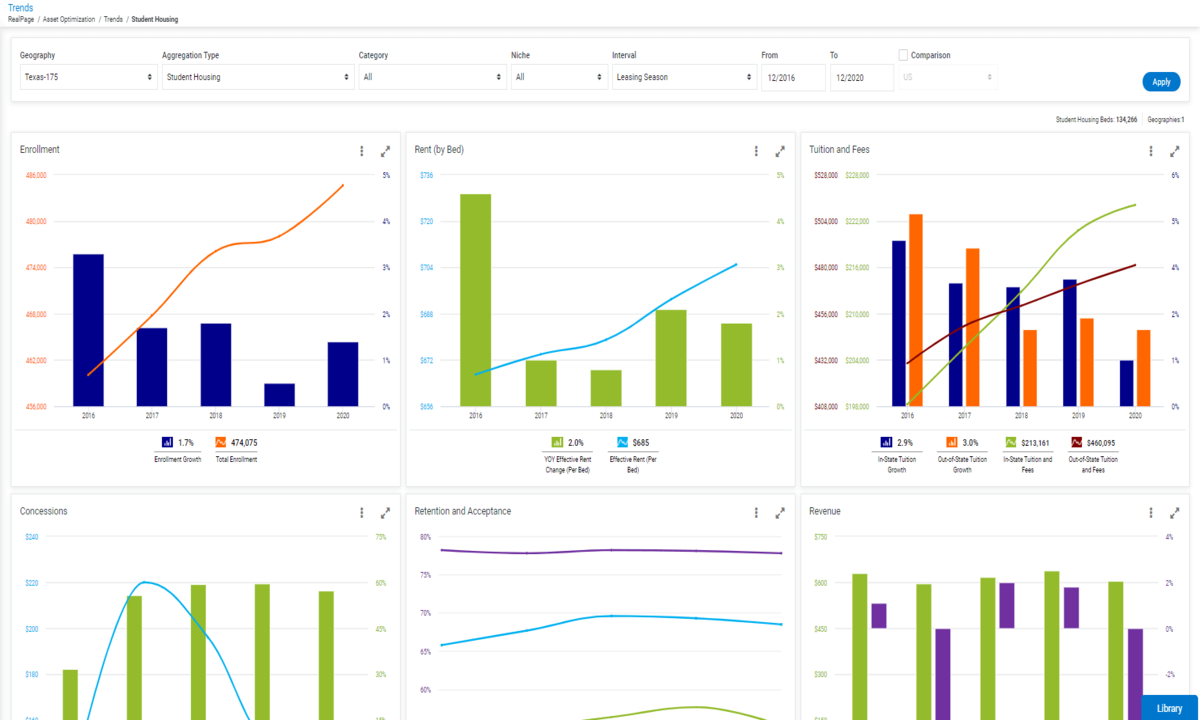This screenshot has height=720, width=1200.
Task: Open the Category dropdown
Action: click(x=433, y=77)
